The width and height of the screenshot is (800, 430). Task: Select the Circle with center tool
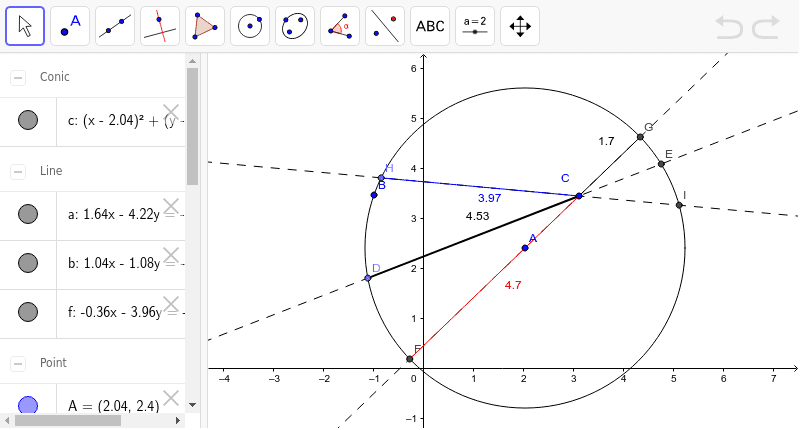[250, 26]
